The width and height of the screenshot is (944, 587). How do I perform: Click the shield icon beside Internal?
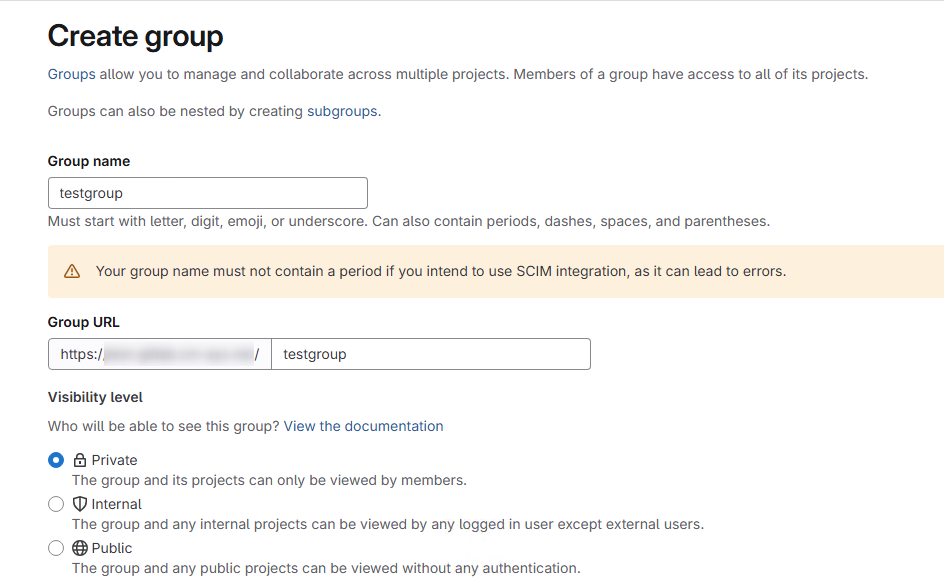79,504
